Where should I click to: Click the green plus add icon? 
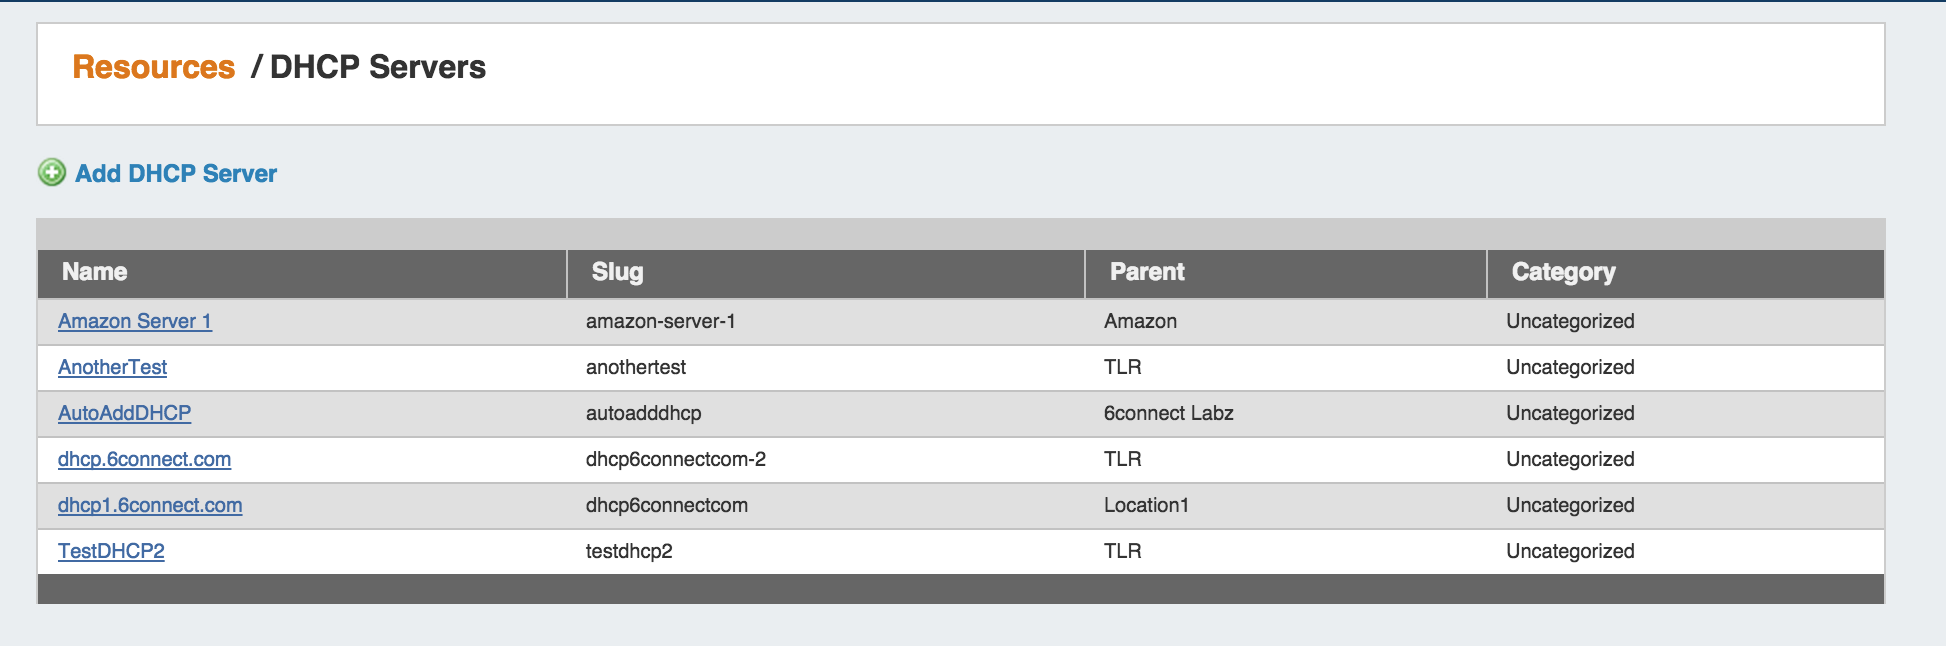52,173
